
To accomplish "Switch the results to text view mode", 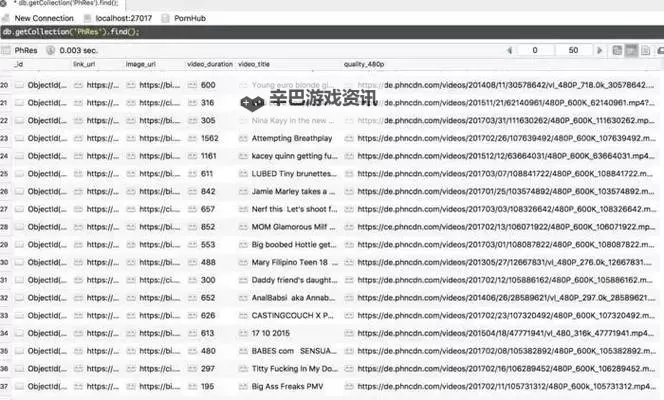I will pyautogui.click(x=645, y=50).
